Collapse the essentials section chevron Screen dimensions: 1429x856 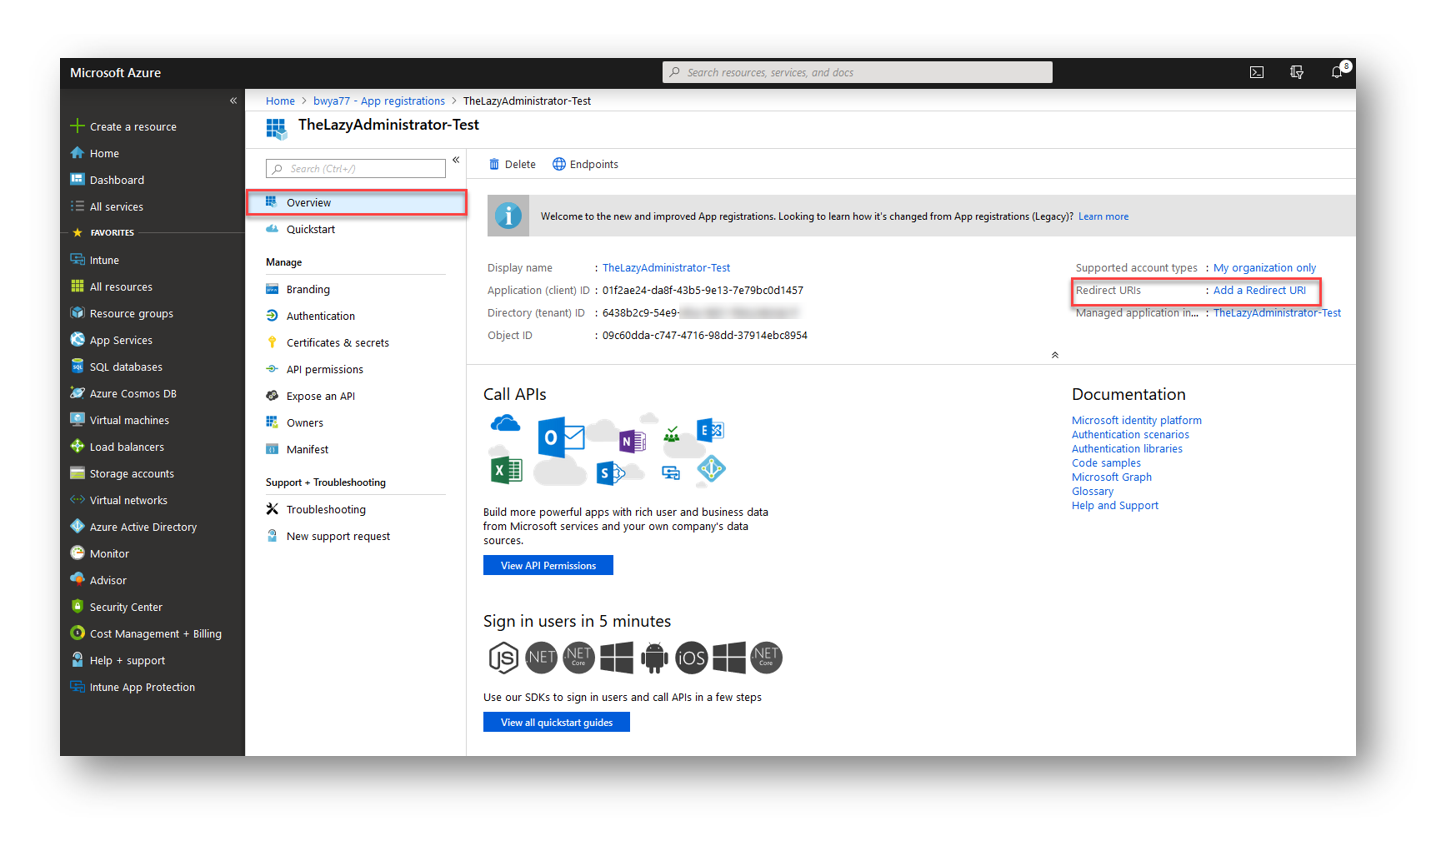[1055, 355]
